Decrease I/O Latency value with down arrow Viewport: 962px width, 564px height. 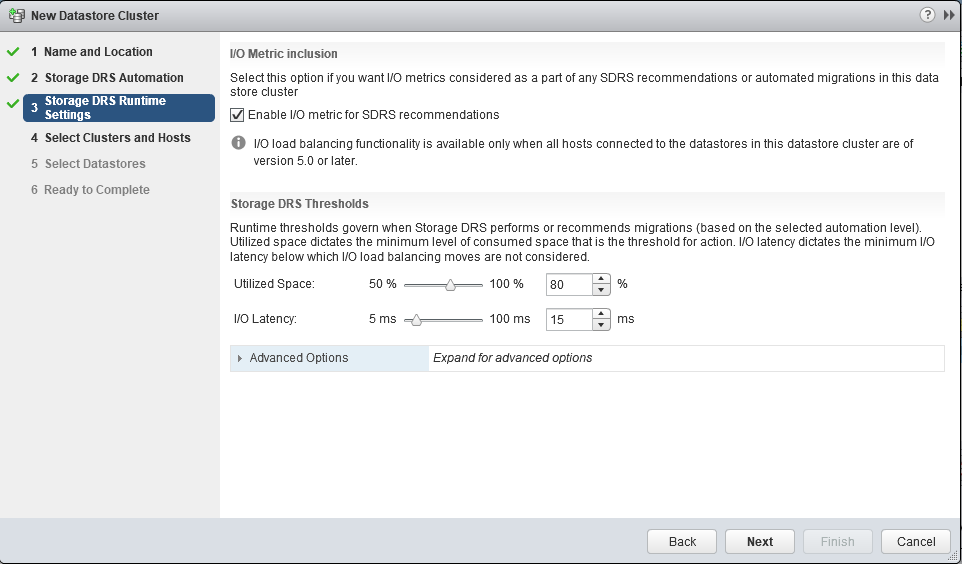pyautogui.click(x=601, y=325)
